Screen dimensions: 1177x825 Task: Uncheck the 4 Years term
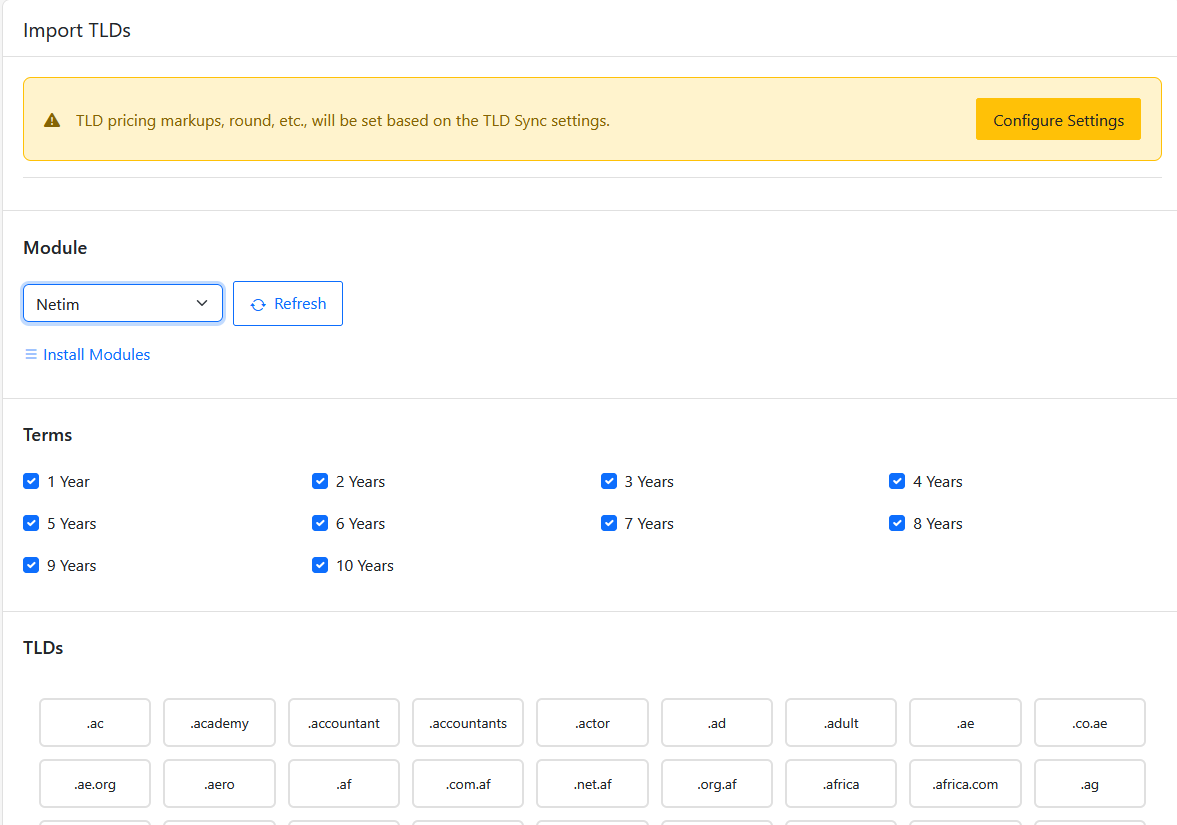pyautogui.click(x=897, y=481)
